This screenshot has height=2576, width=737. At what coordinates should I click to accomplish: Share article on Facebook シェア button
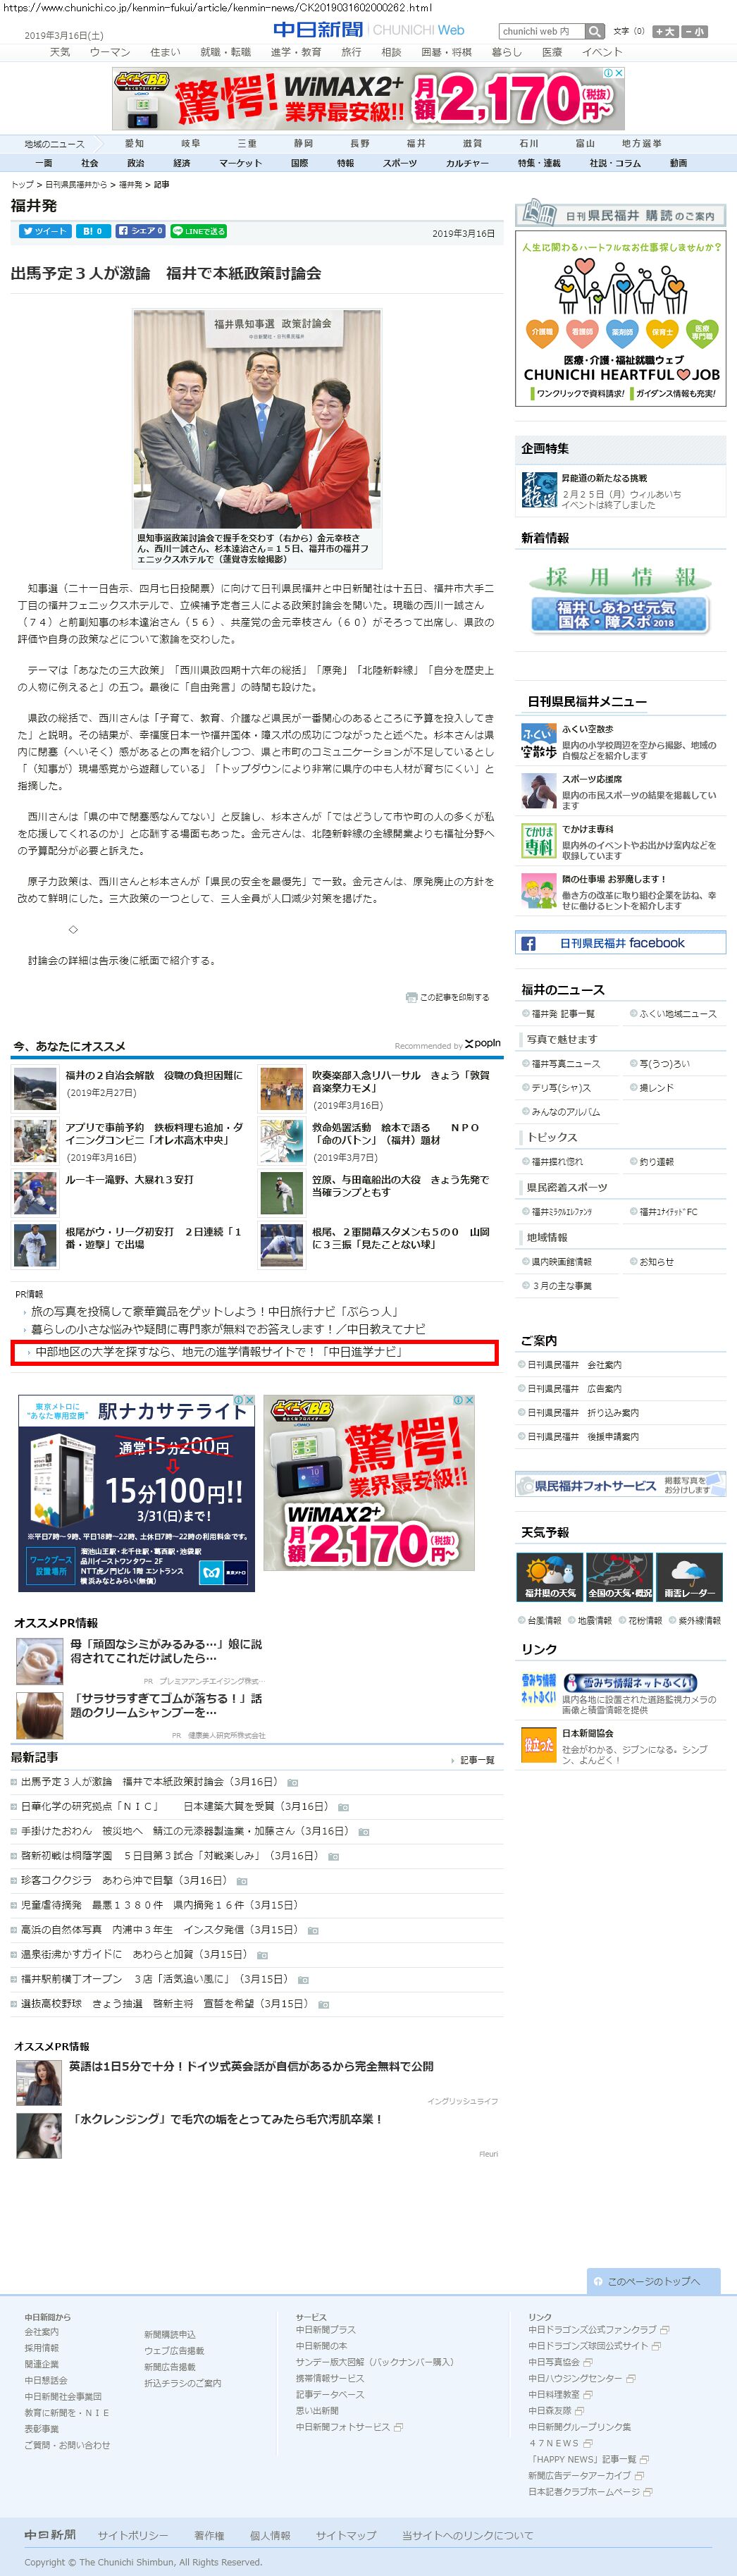[140, 231]
